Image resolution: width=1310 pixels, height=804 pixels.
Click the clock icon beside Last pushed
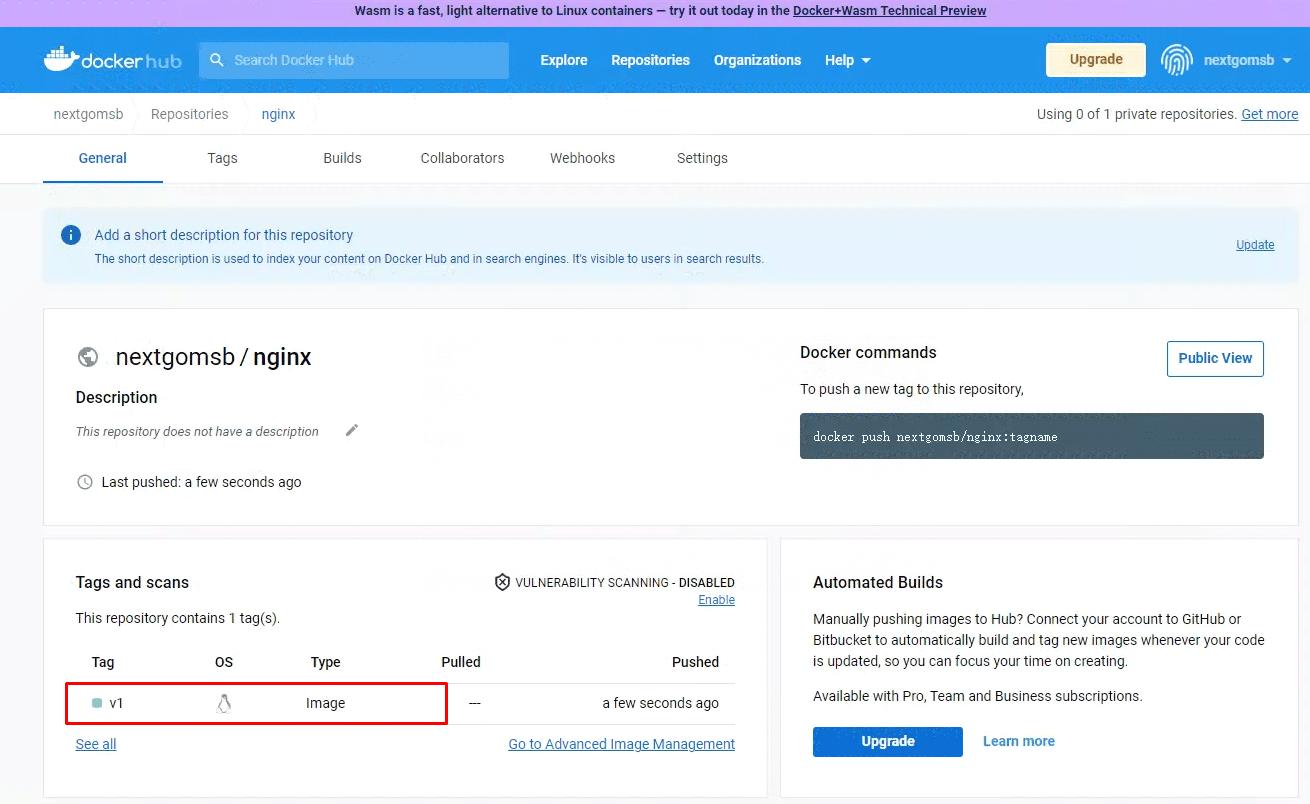click(x=85, y=482)
